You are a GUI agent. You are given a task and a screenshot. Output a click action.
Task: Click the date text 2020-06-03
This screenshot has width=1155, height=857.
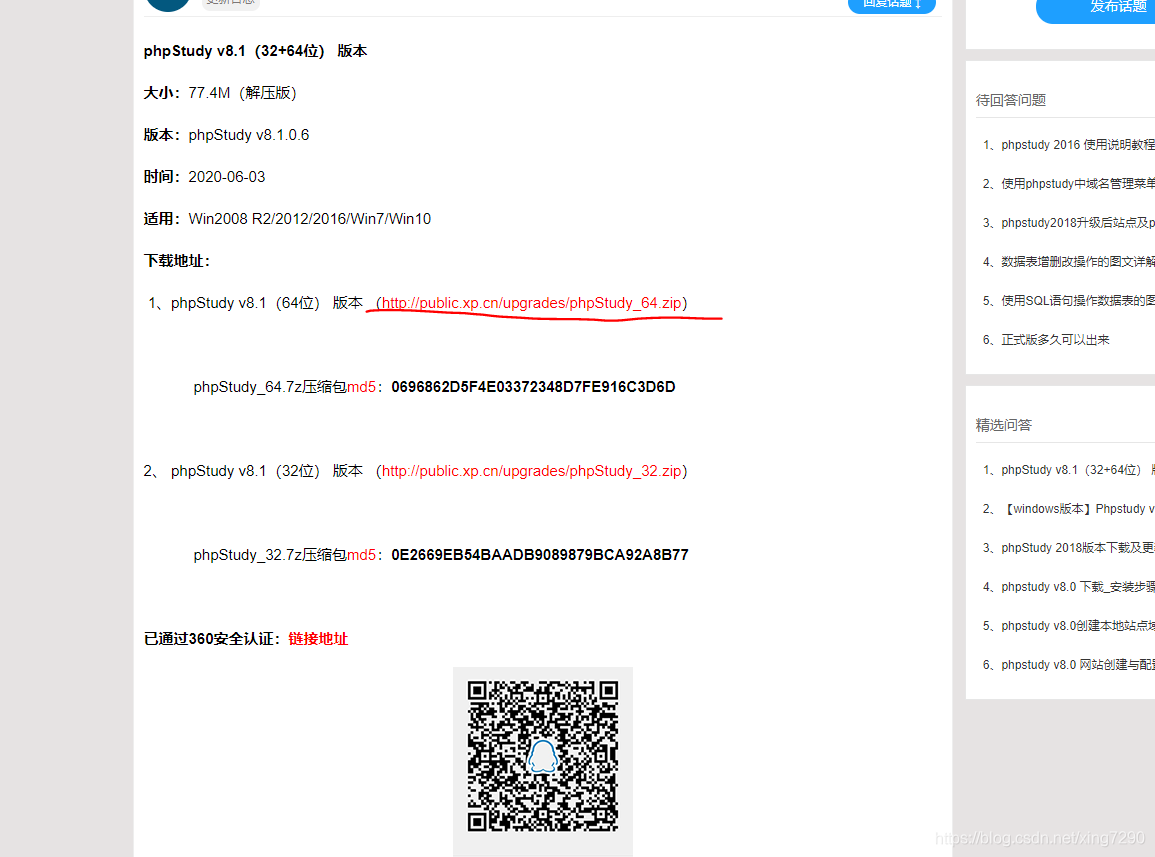click(x=227, y=177)
